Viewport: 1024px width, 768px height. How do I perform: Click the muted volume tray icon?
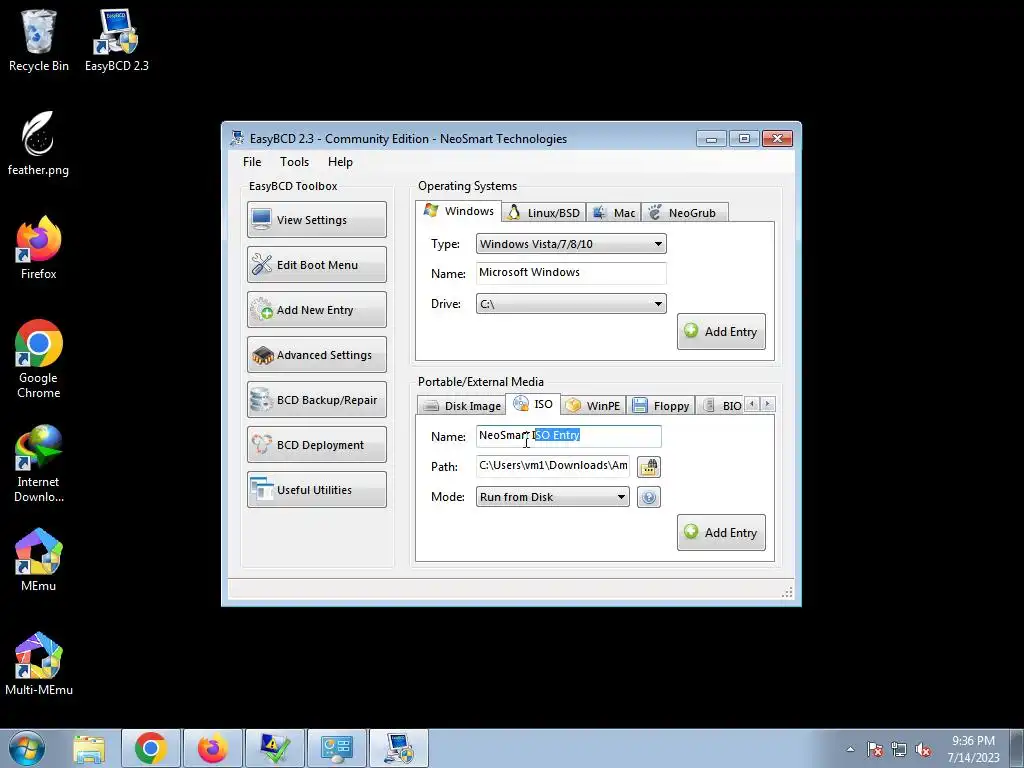pyautogui.click(x=923, y=750)
